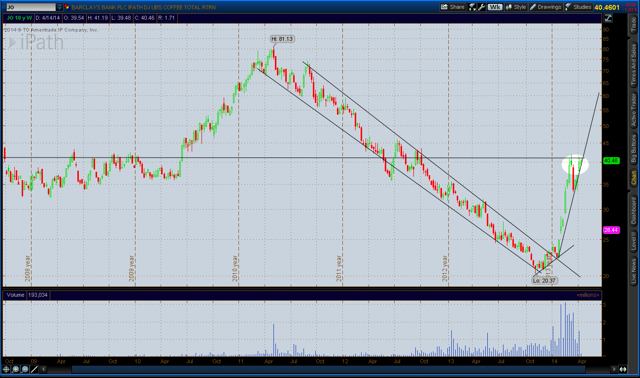Open the Studies menu
640x378 pixels.
578,7
